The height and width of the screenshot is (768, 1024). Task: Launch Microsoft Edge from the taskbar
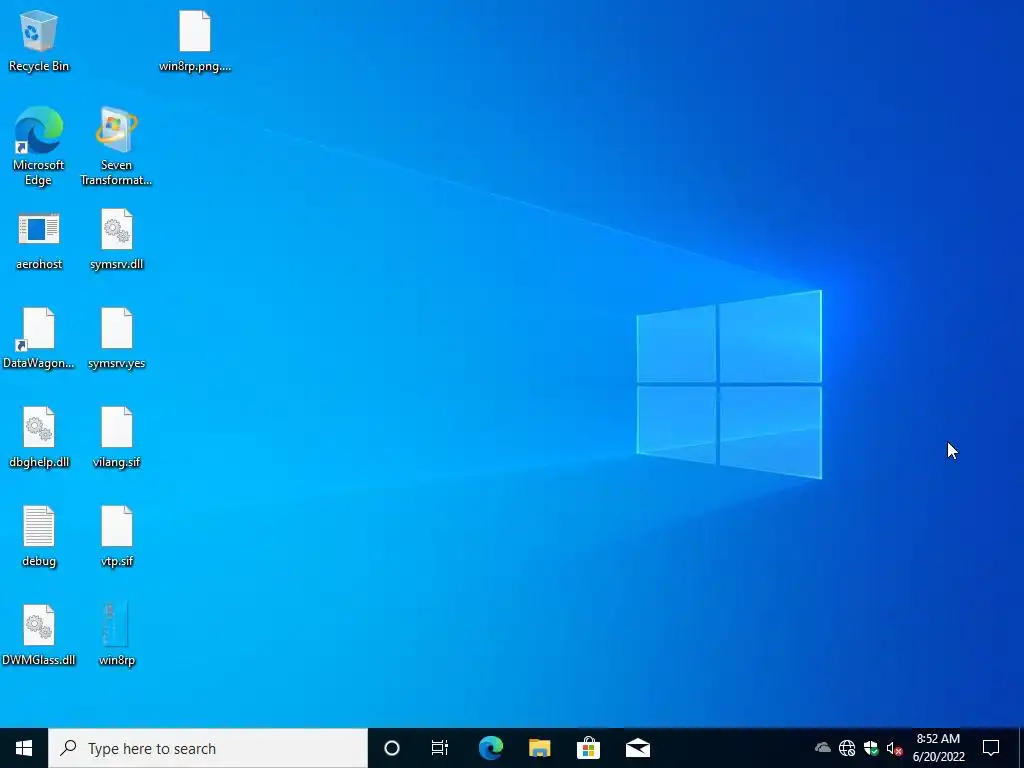(490, 748)
